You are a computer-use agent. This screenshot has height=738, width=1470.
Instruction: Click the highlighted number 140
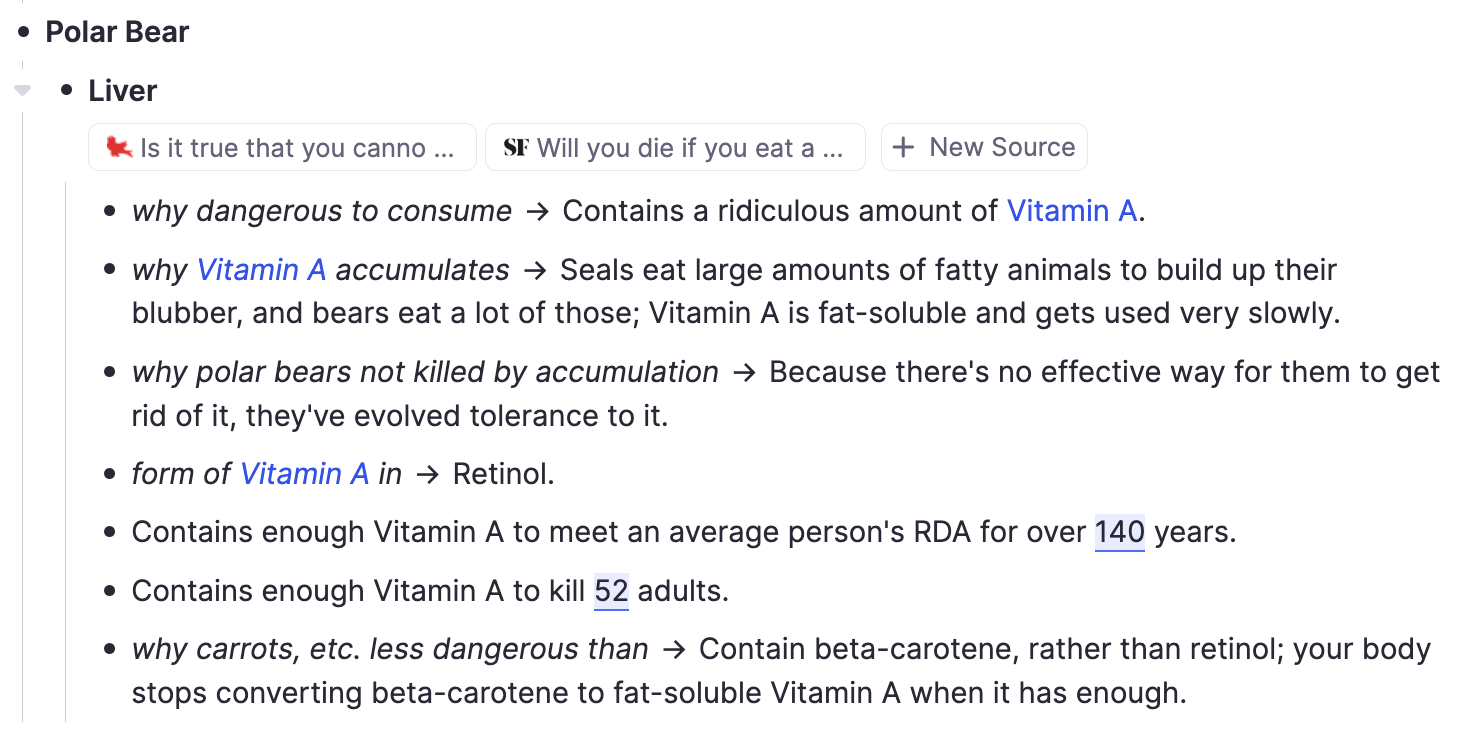click(x=1119, y=532)
